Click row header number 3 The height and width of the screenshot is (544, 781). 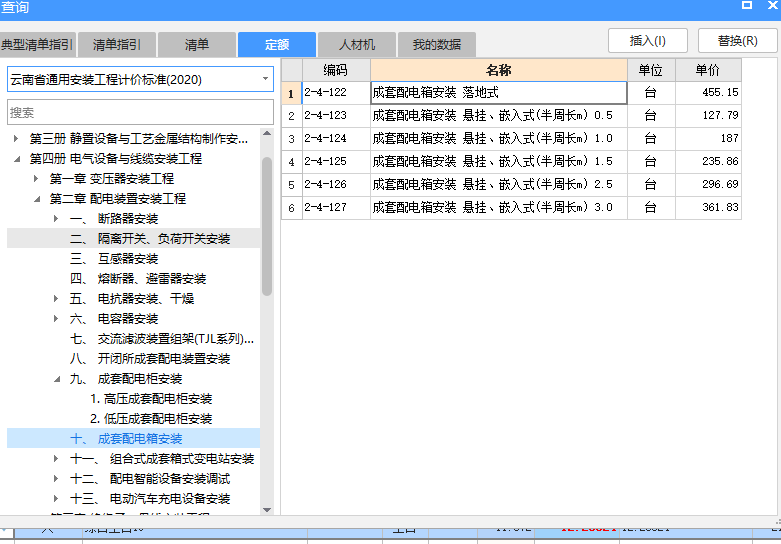click(x=292, y=138)
